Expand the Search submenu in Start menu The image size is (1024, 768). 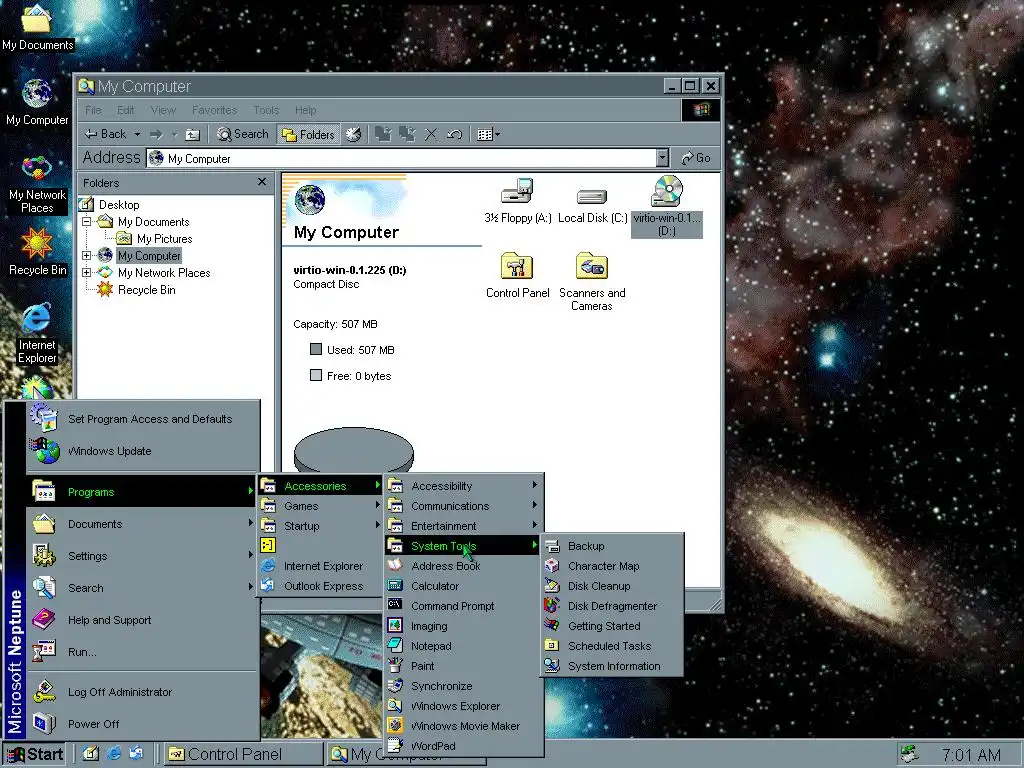[142, 588]
